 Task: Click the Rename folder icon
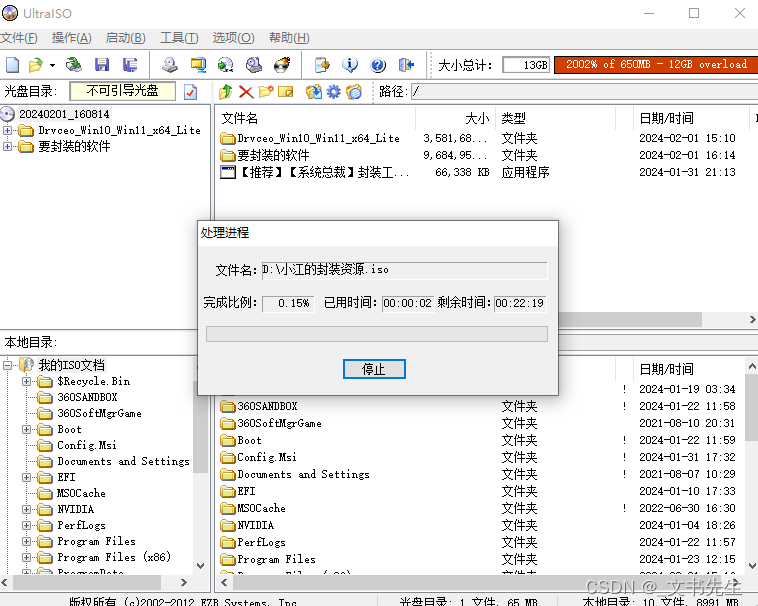[286, 91]
